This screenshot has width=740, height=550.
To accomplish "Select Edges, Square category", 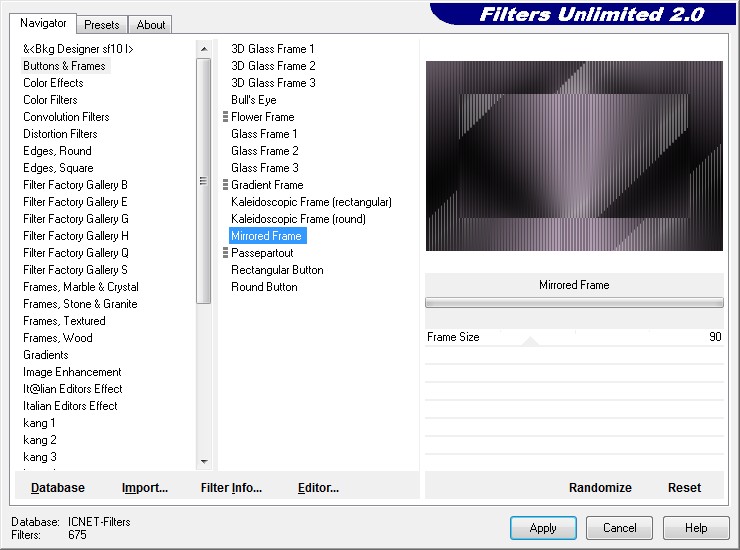I will pos(59,168).
